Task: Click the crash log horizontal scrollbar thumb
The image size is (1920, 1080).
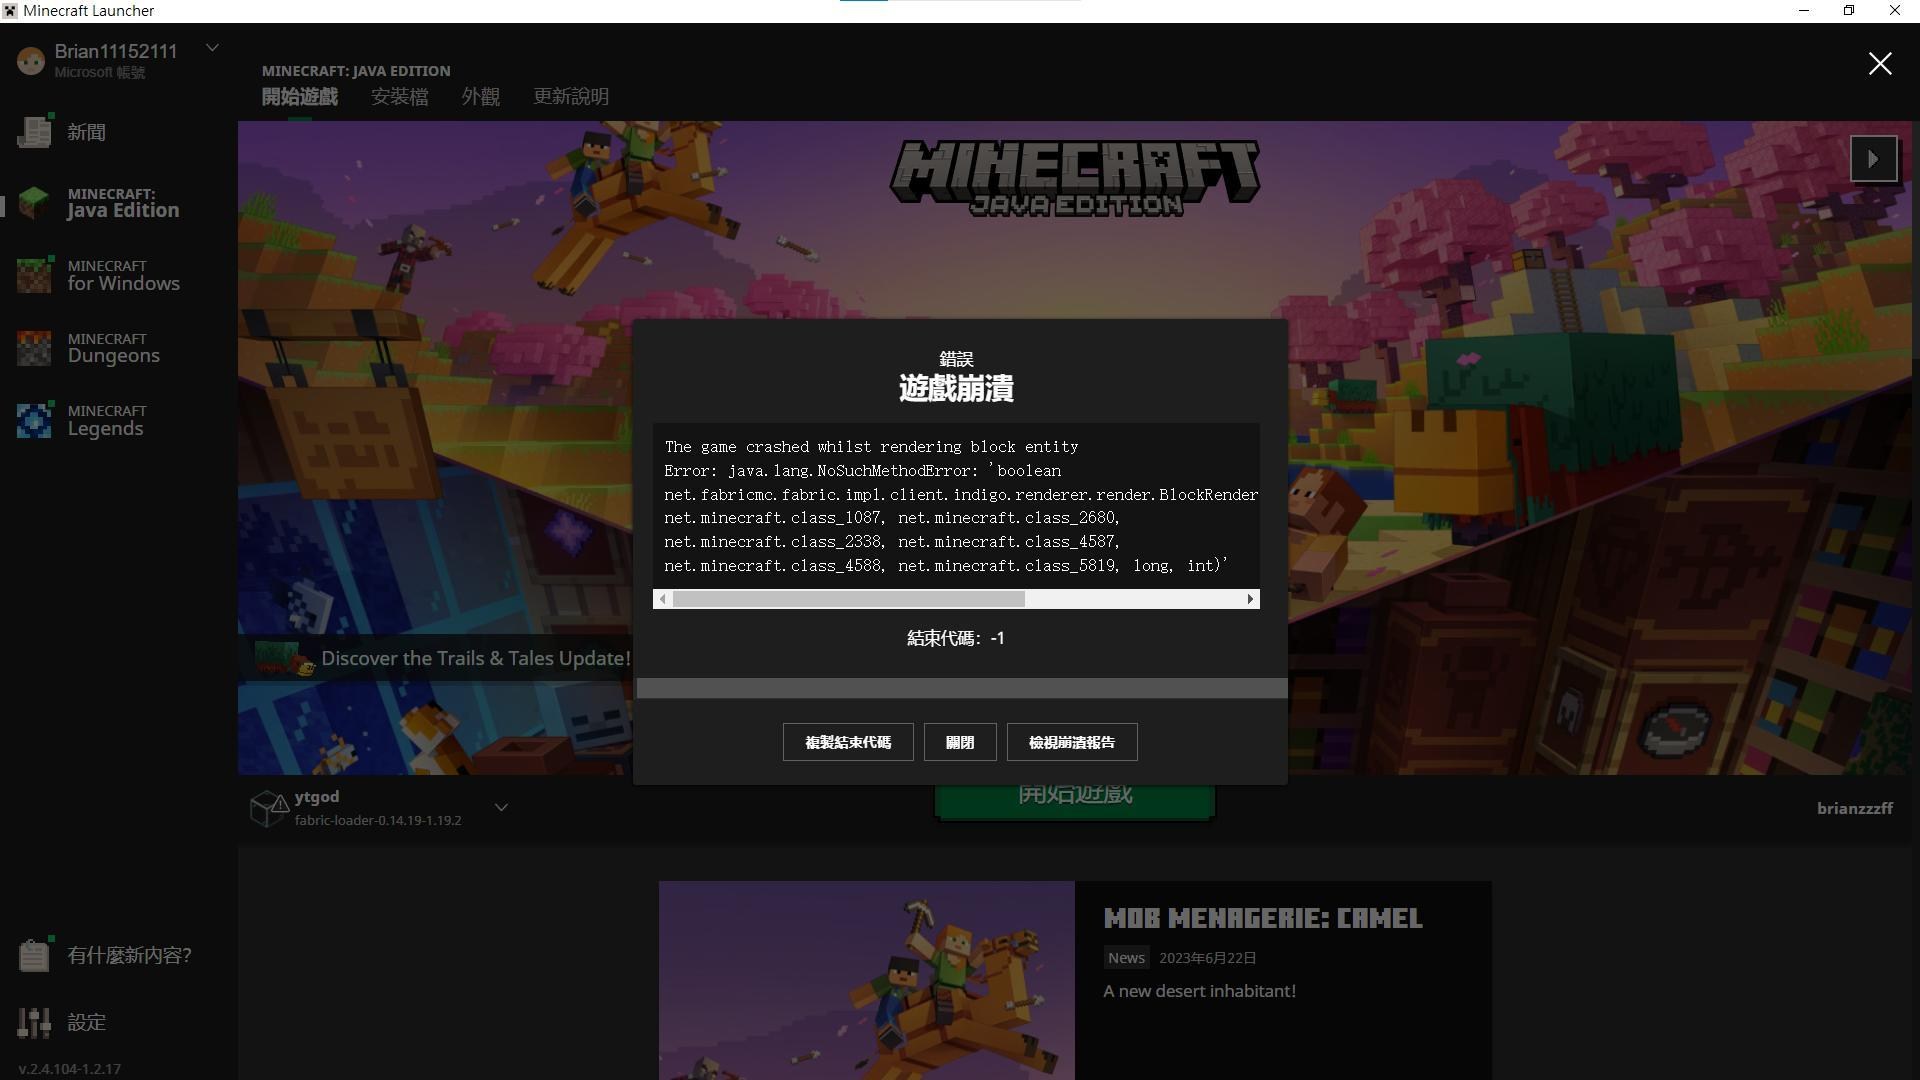Action: coord(849,599)
